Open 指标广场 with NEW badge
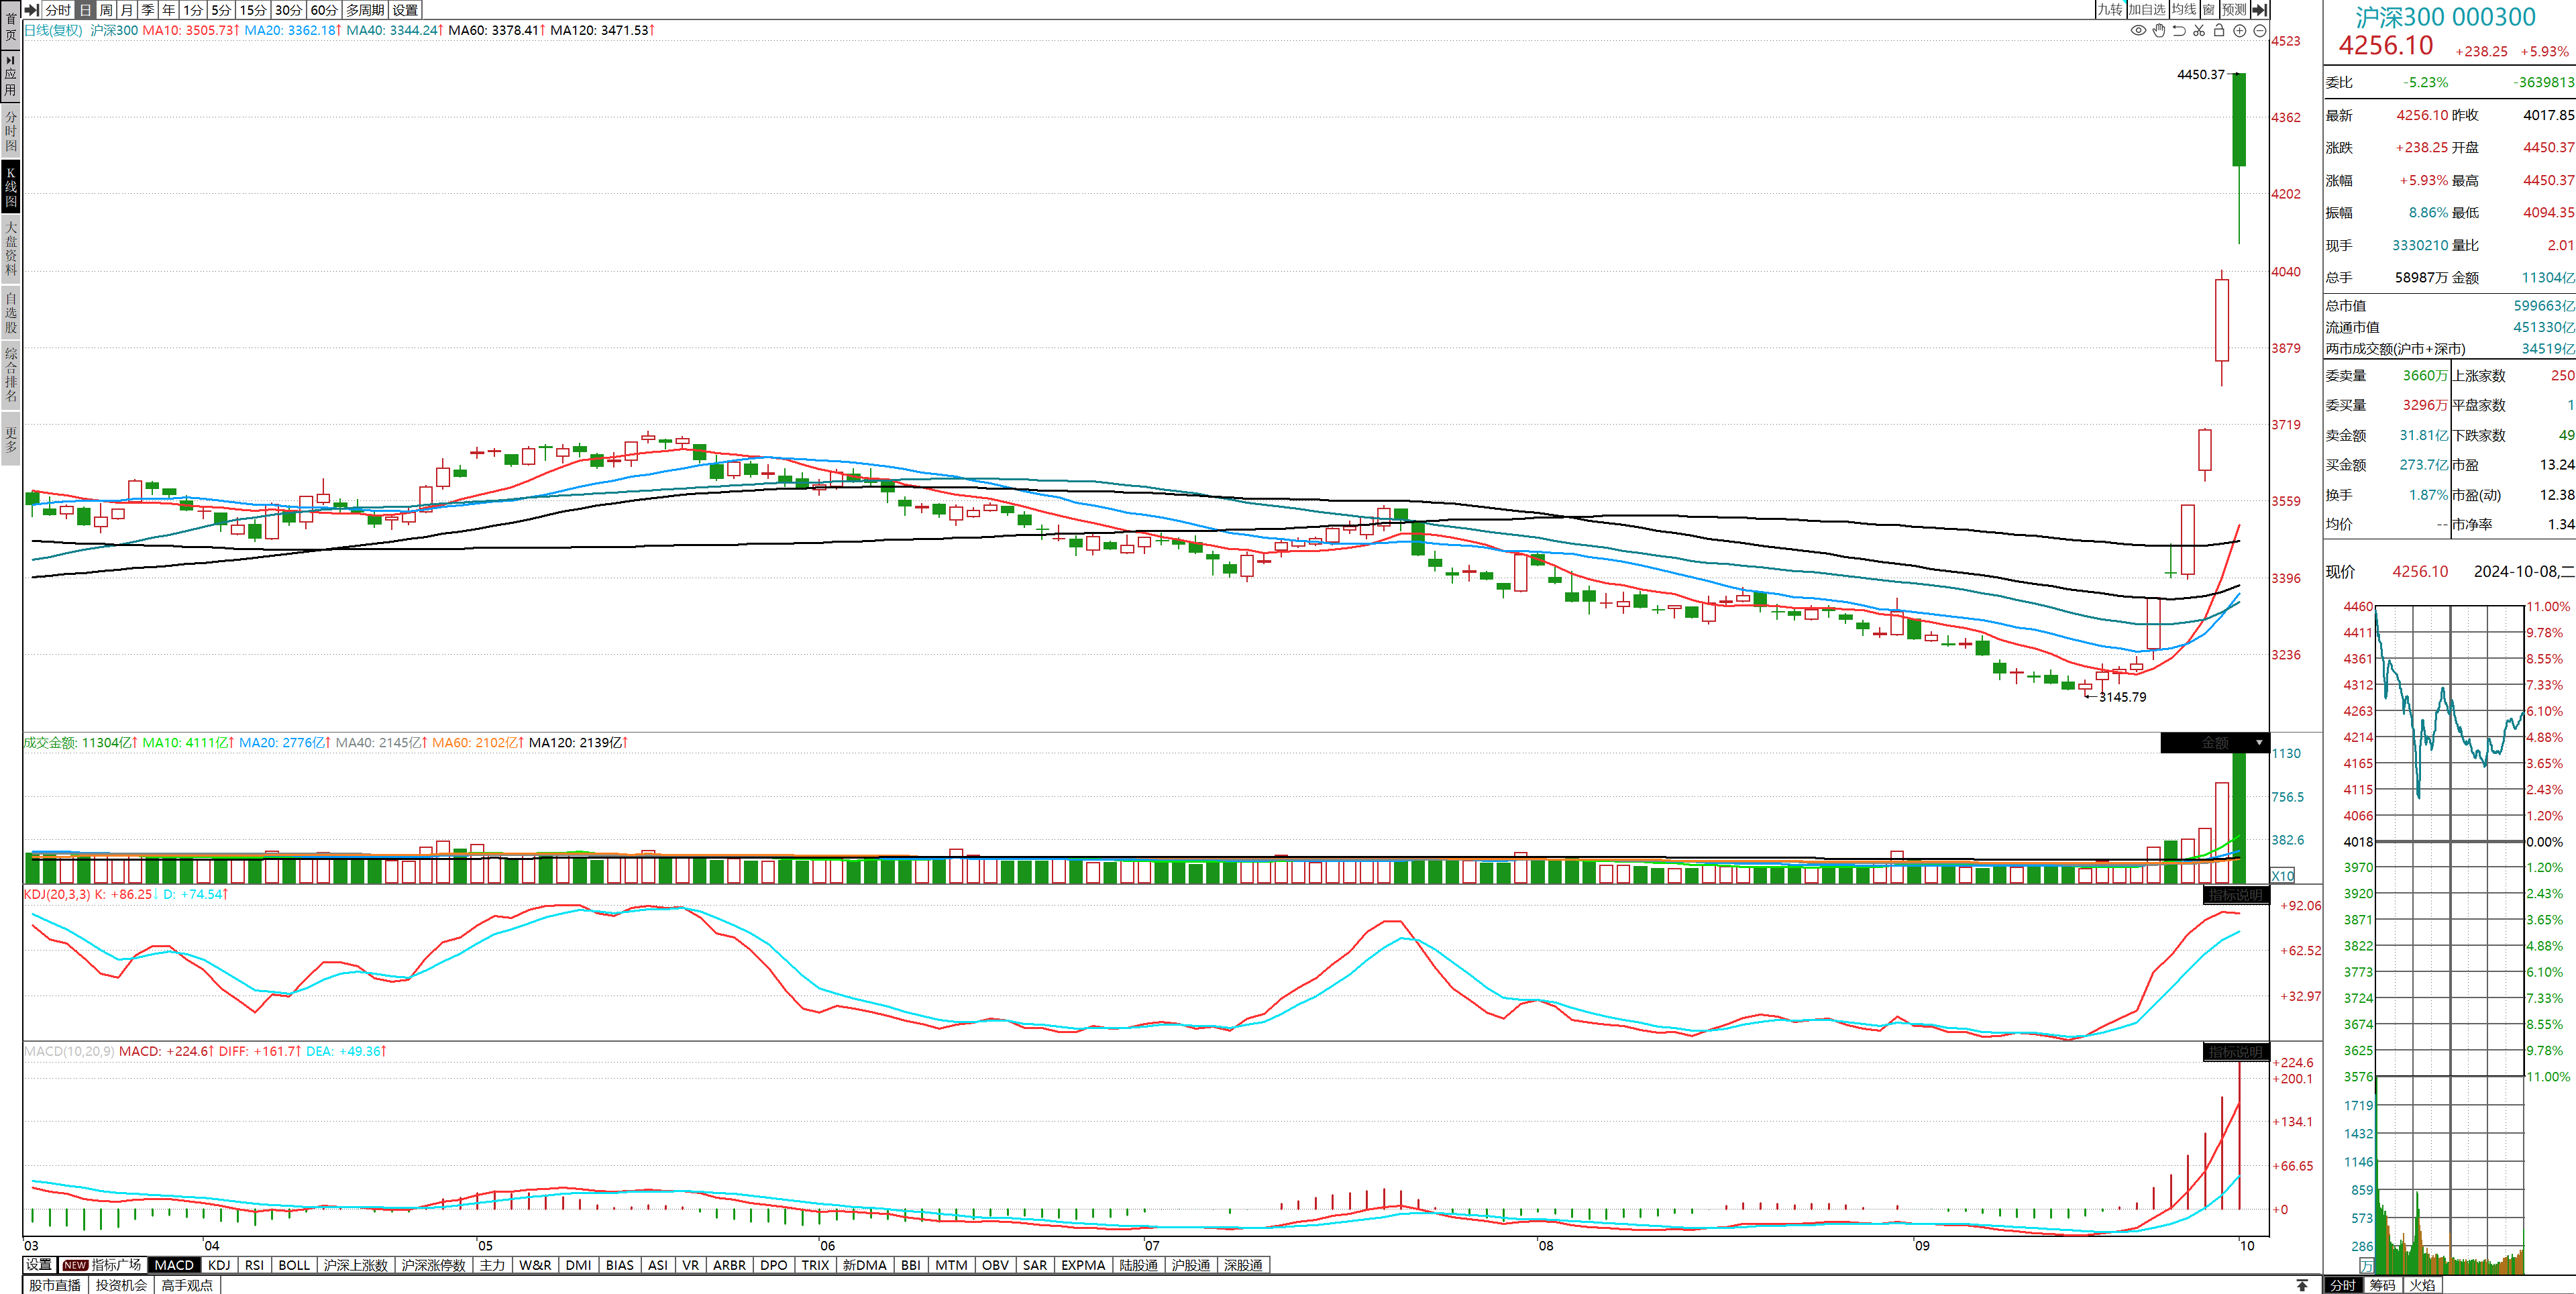Screen dimensions: 2576x1294 click(103, 1265)
